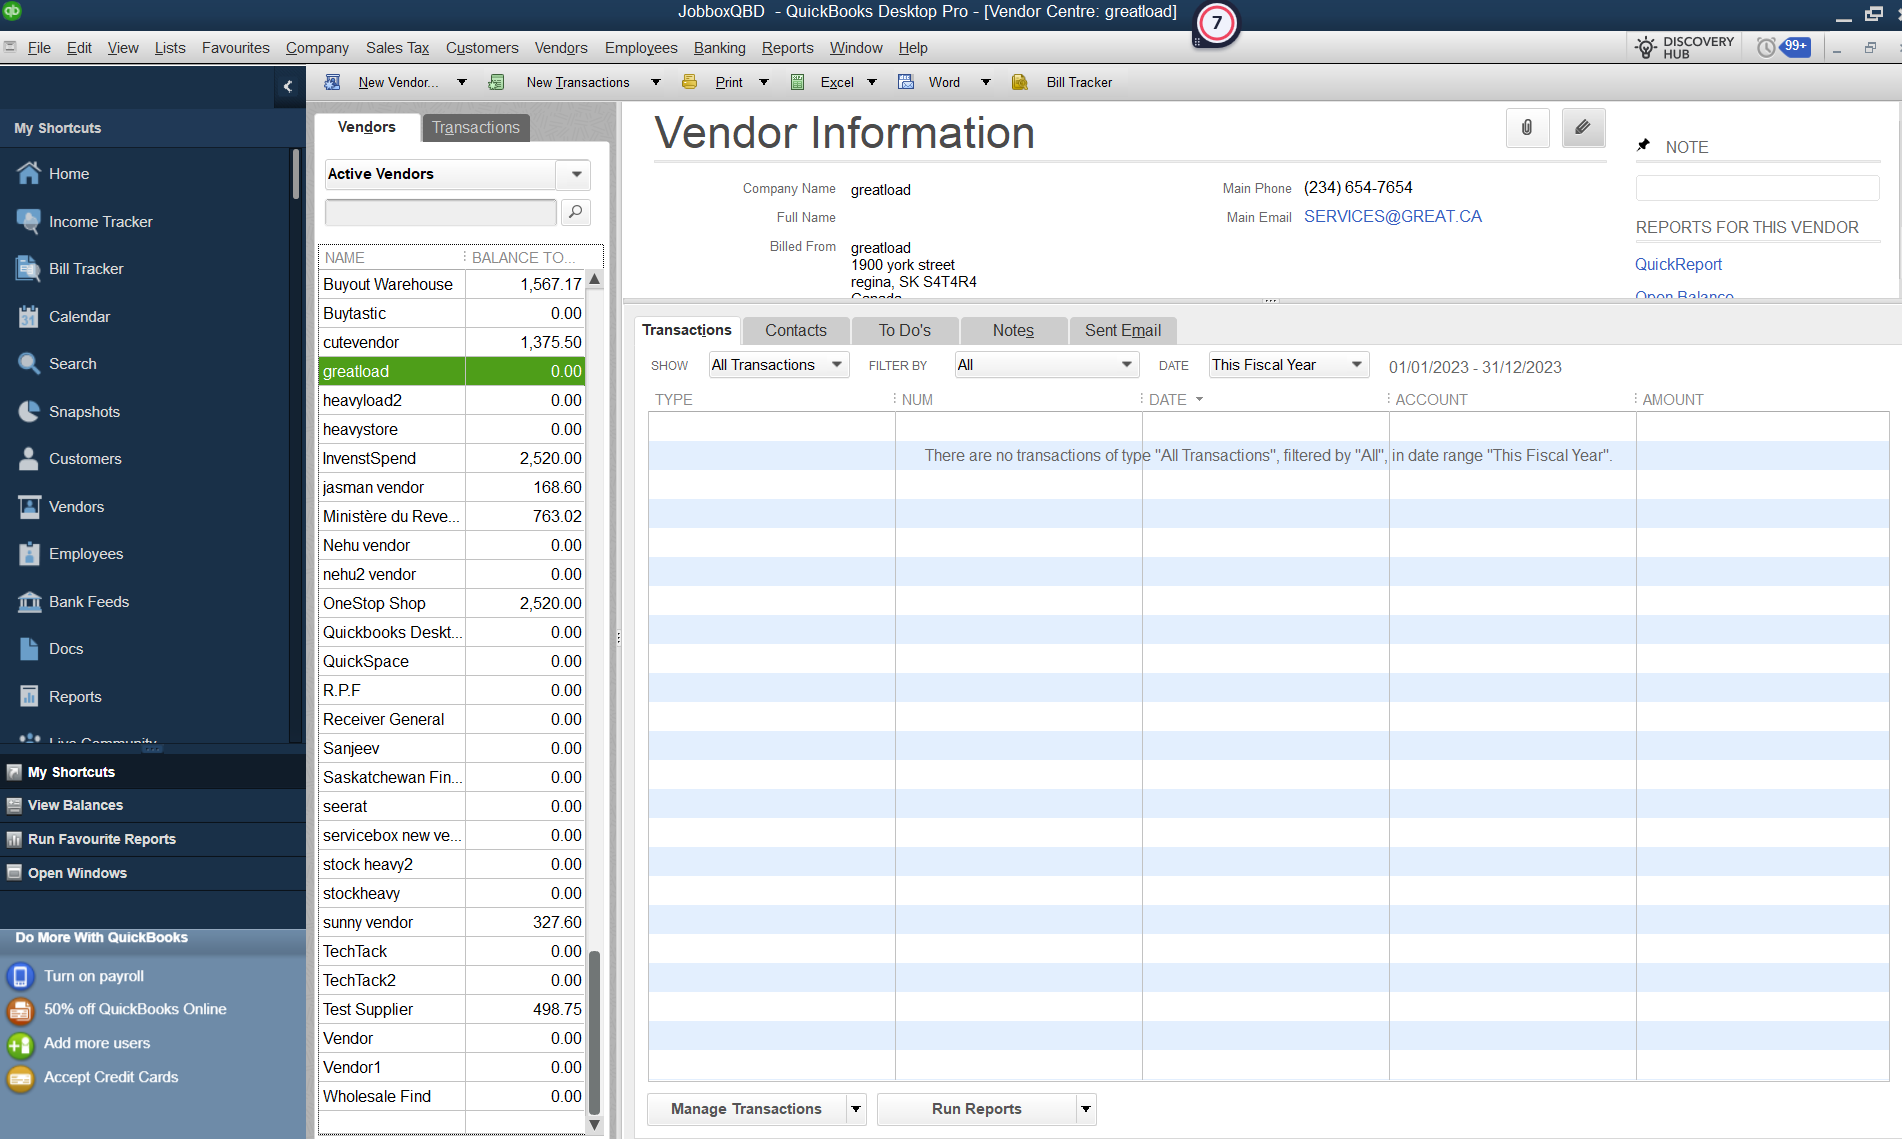Open the Filter By dropdown
The width and height of the screenshot is (1902, 1139).
pyautogui.click(x=1047, y=365)
